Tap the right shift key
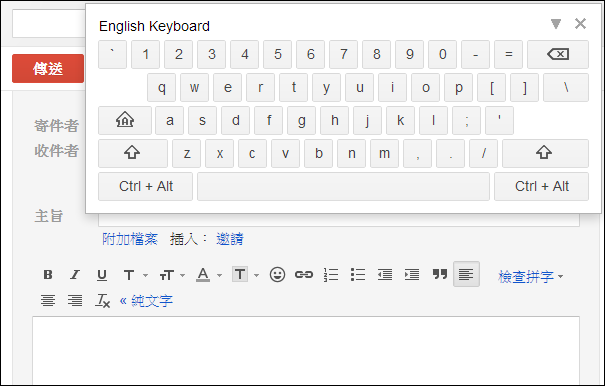The image size is (605, 386). [x=545, y=153]
